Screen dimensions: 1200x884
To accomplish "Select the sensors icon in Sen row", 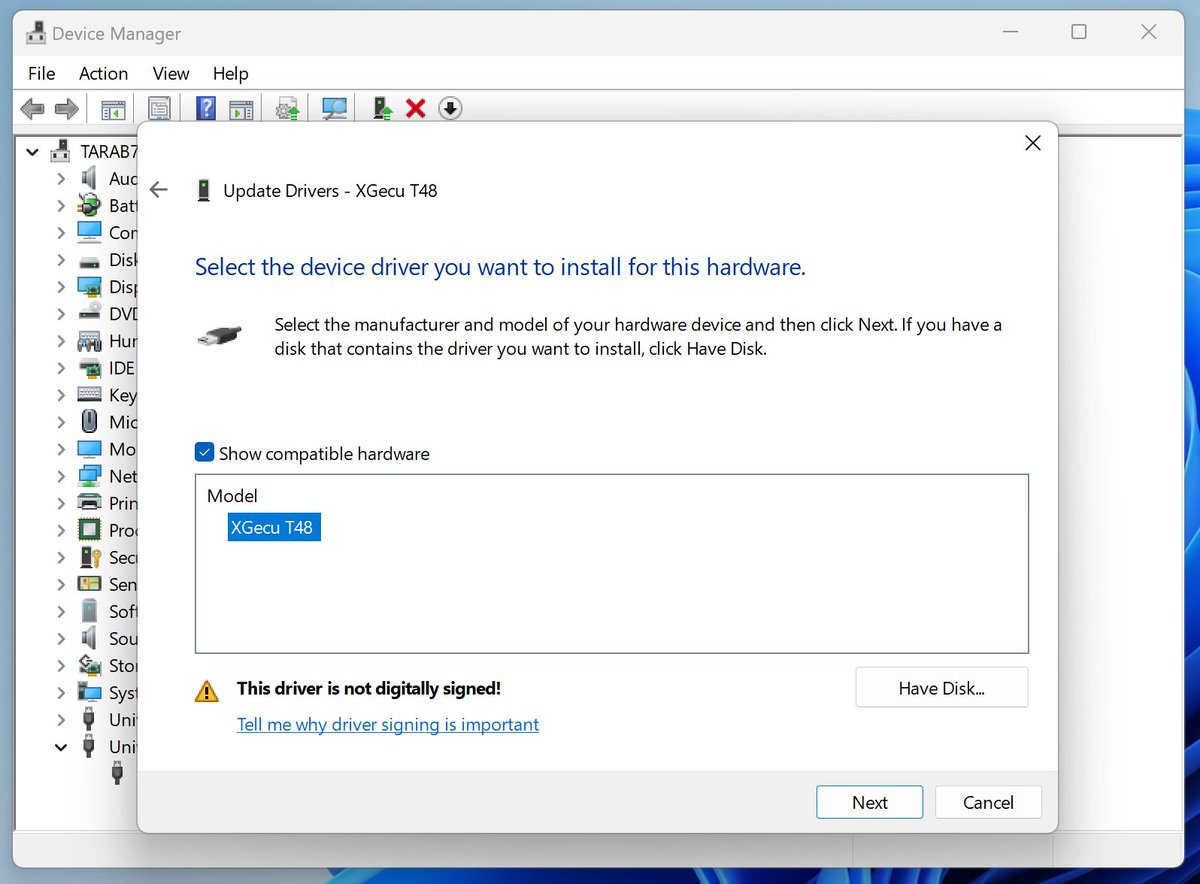I will [89, 584].
